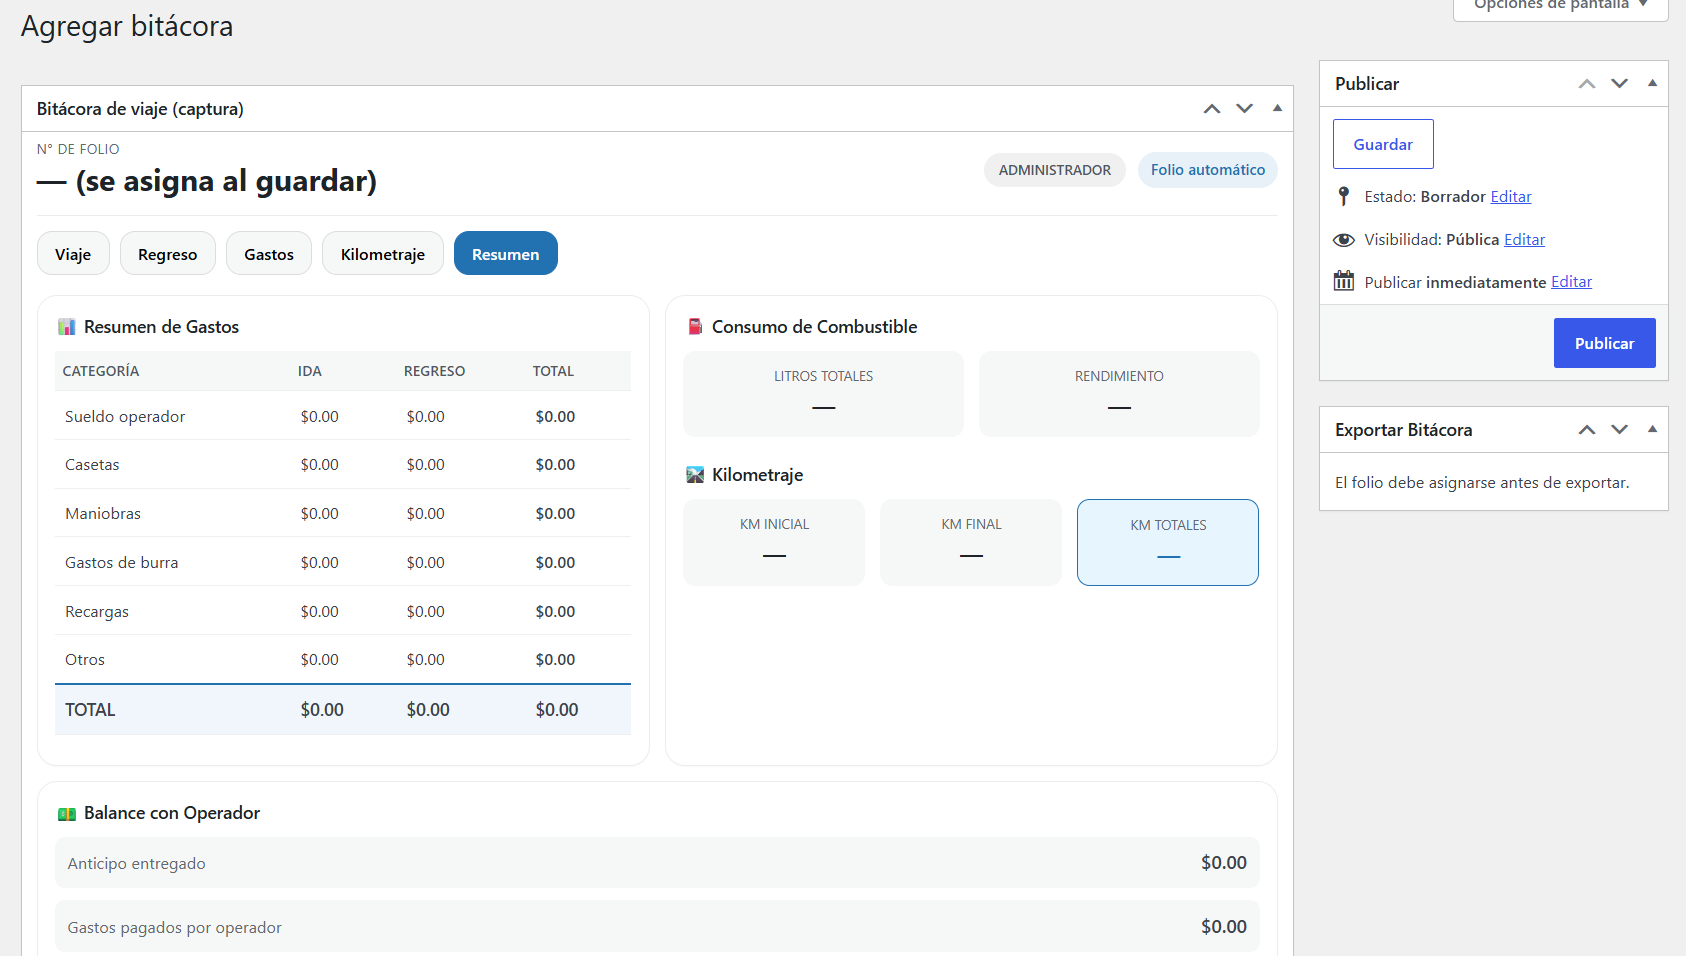1686x956 pixels.
Task: Click the Agregar bitácora page title
Action: pyautogui.click(x=127, y=26)
